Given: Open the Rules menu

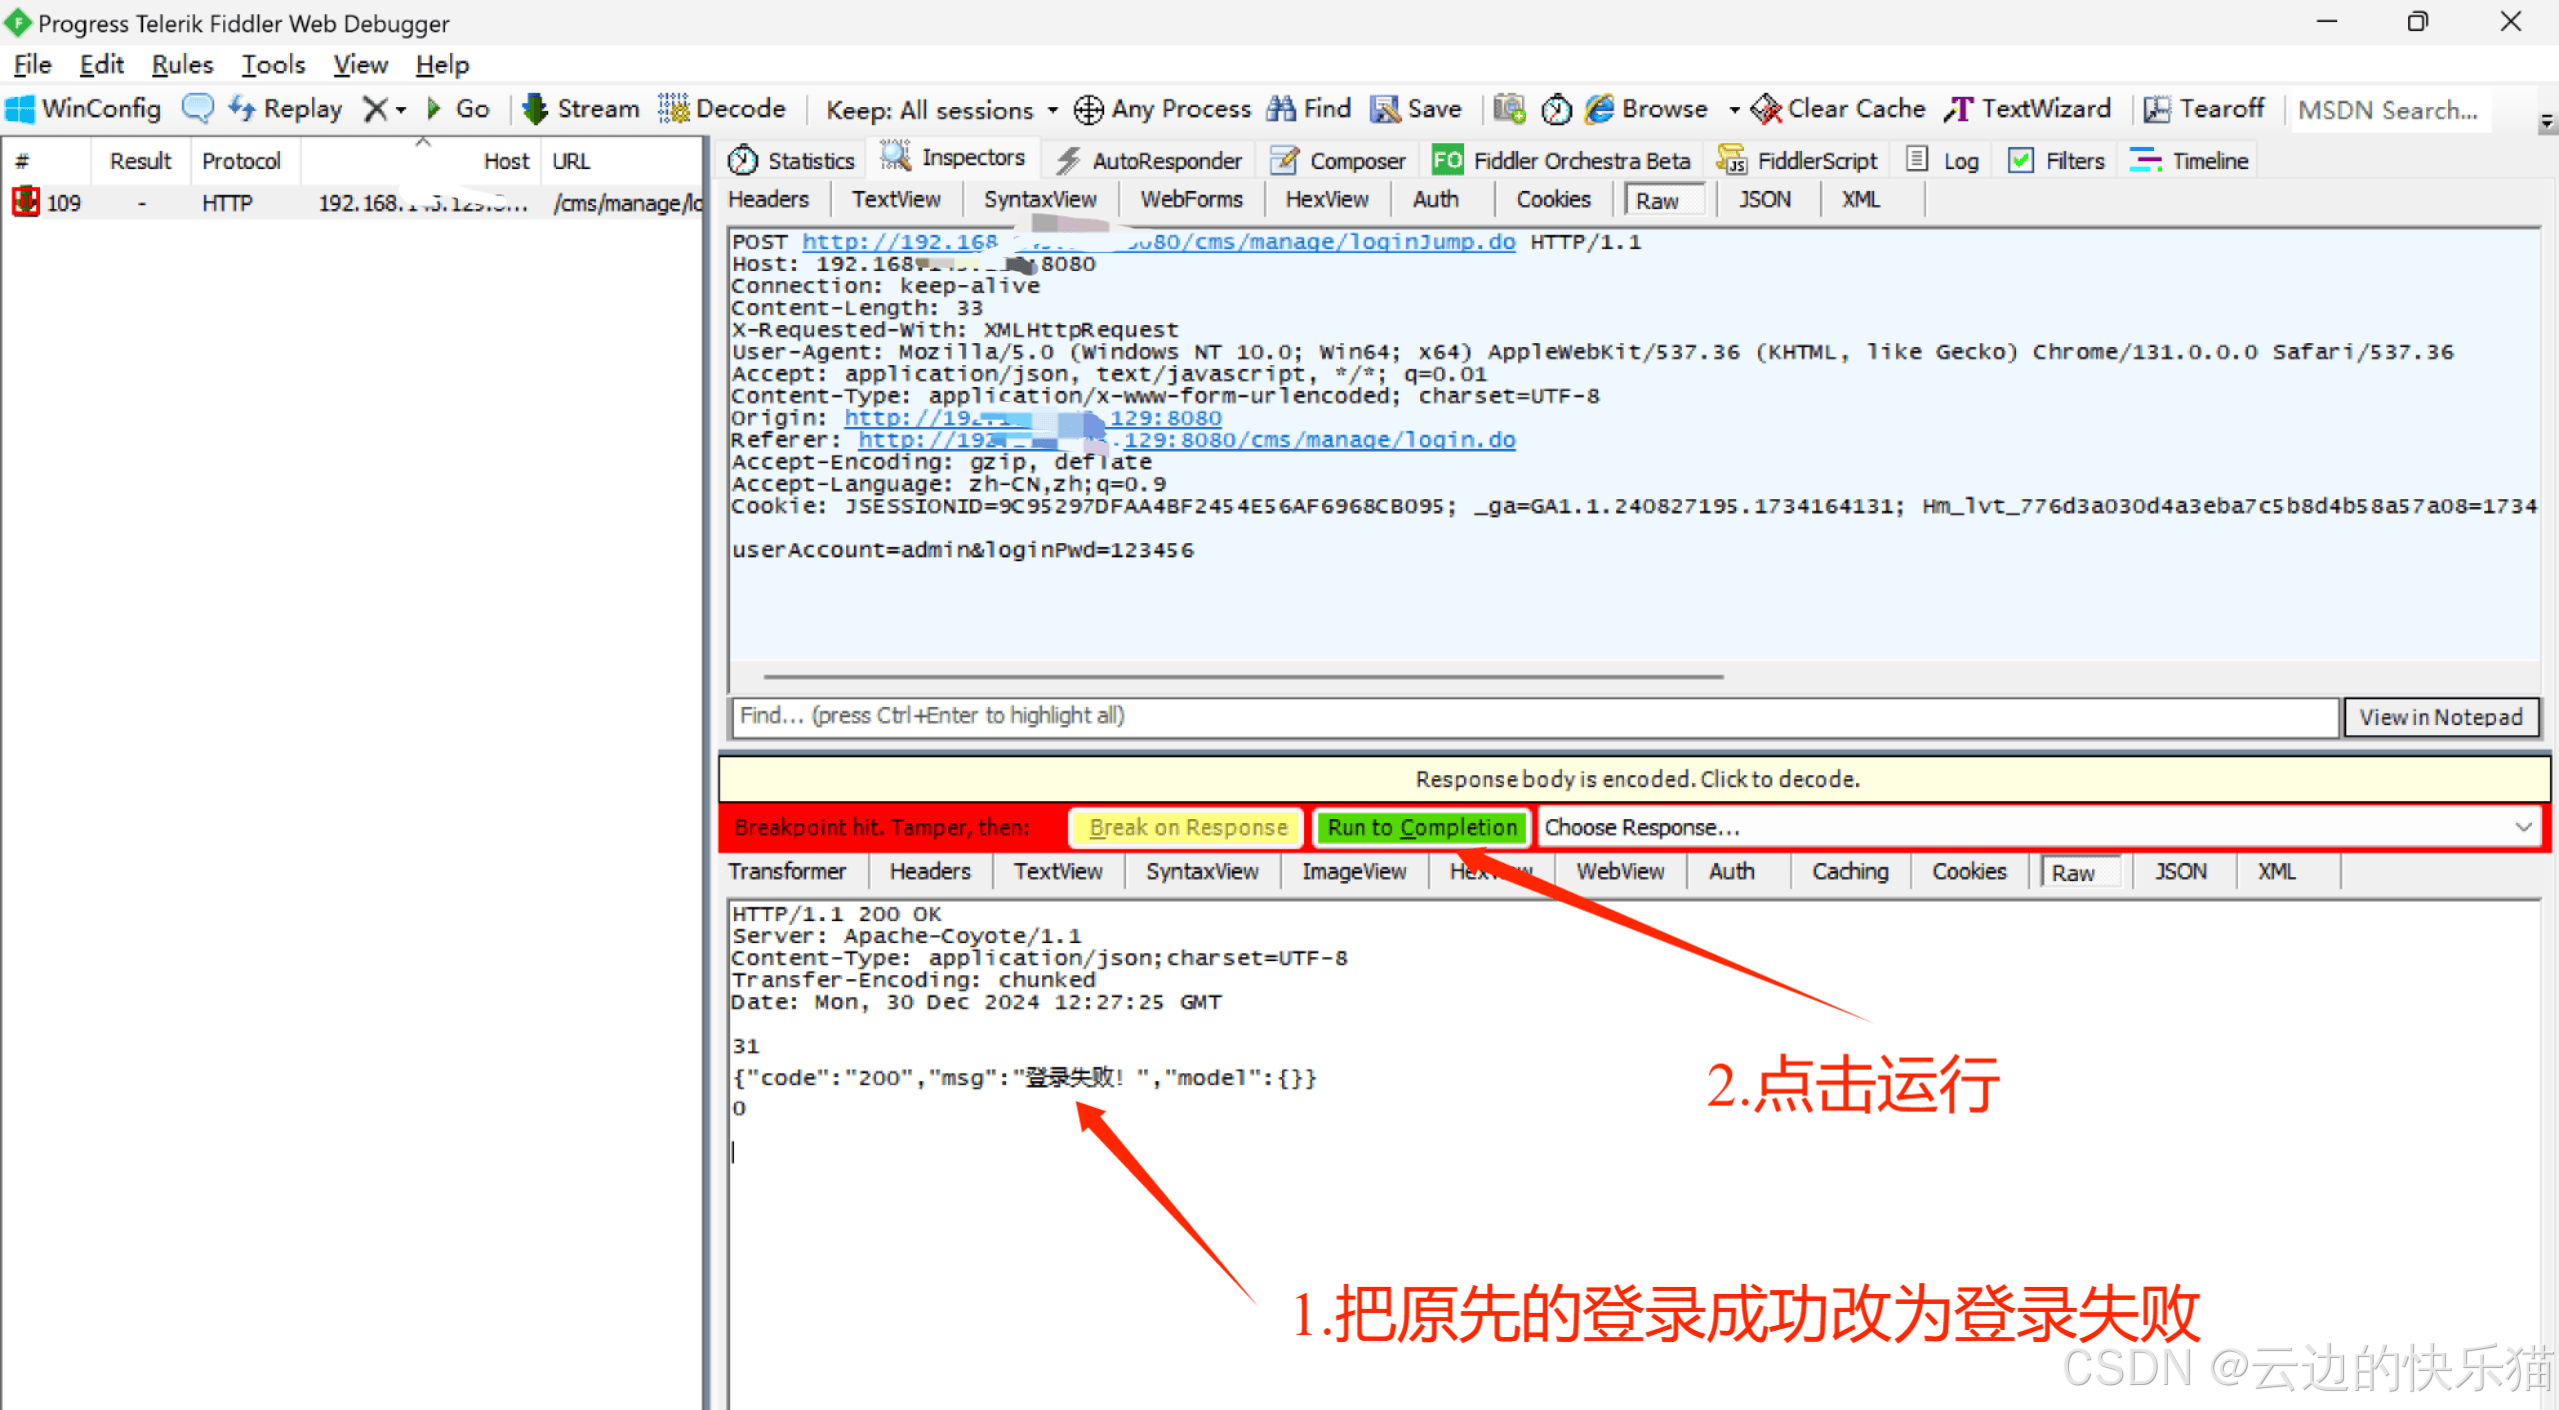Looking at the screenshot, I should pyautogui.click(x=182, y=65).
